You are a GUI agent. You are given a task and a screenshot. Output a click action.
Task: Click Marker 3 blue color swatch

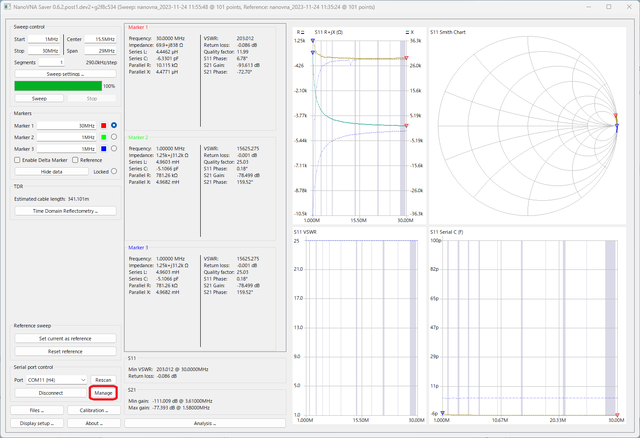(104, 149)
